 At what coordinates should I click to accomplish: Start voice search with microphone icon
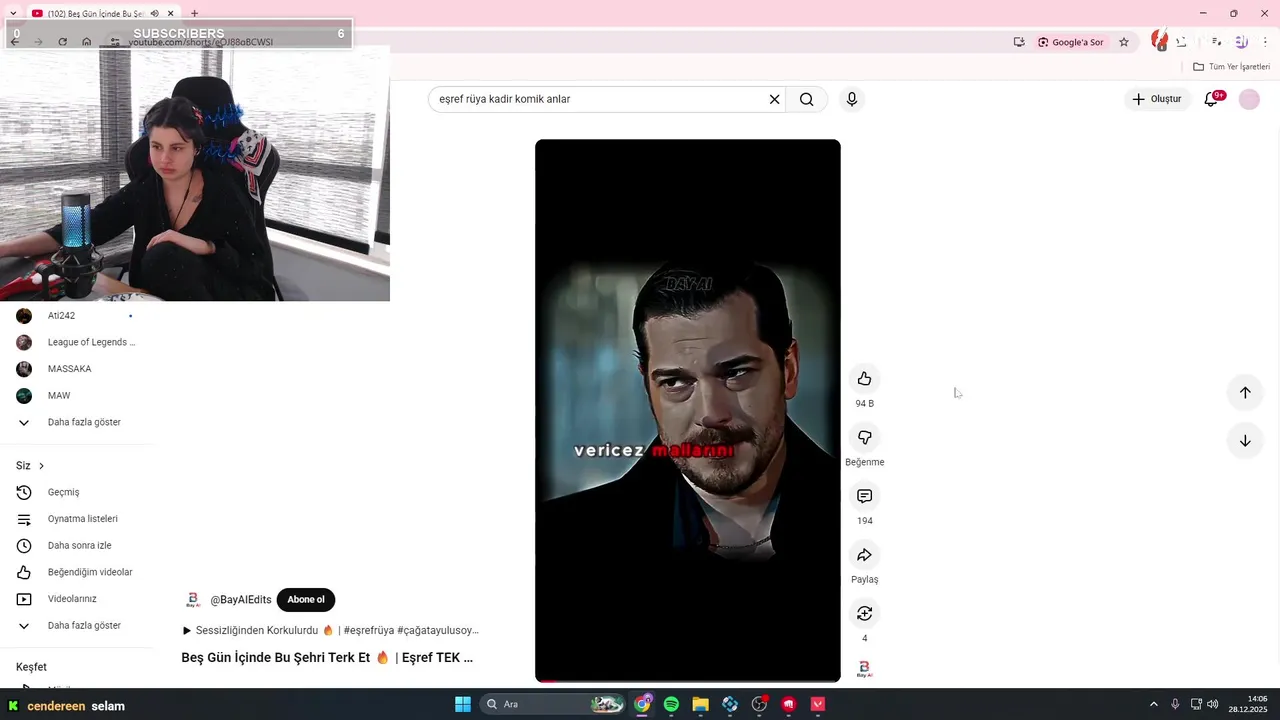[852, 99]
